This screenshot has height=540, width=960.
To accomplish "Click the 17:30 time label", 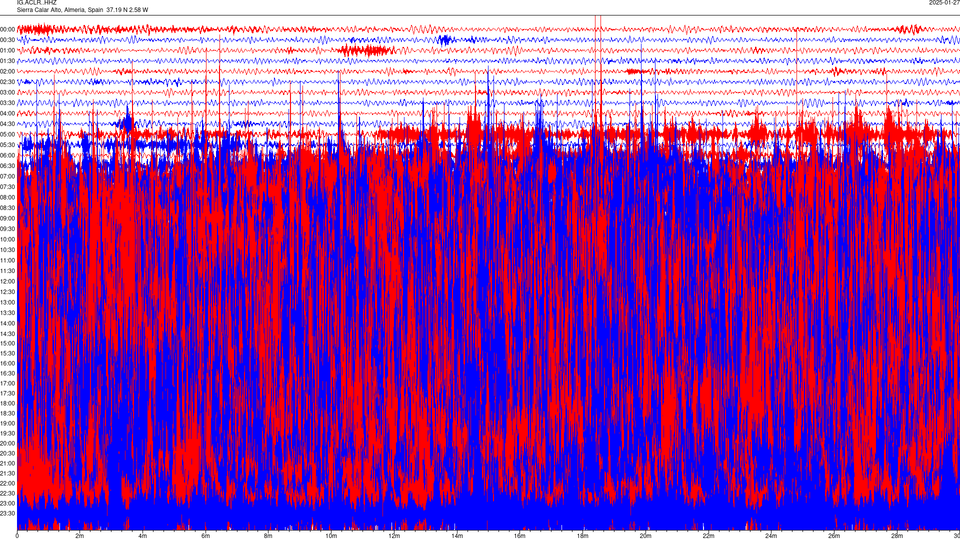I will pyautogui.click(x=8, y=393).
